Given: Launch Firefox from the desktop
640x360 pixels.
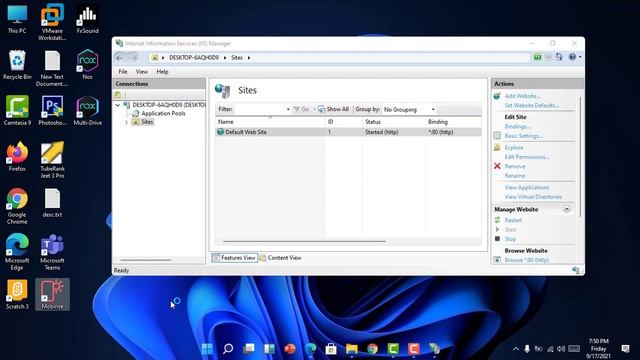Looking at the screenshot, I should click(x=17, y=157).
